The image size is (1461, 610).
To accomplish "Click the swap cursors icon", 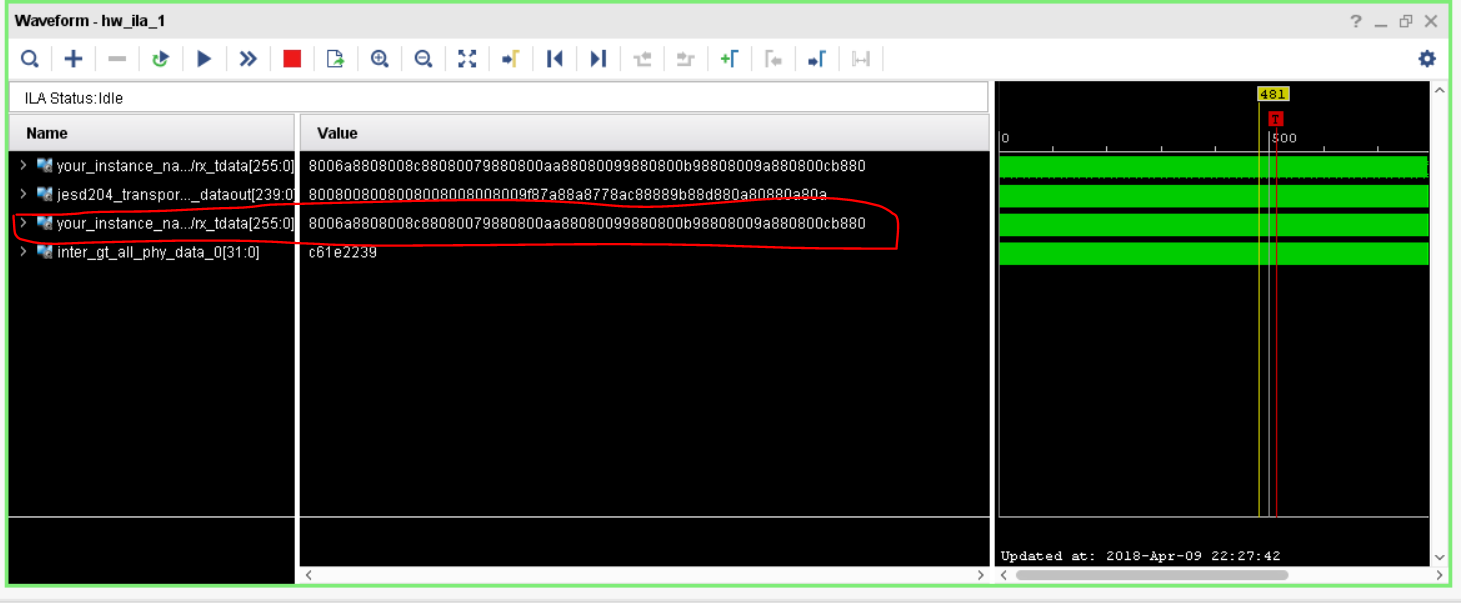I will pos(860,59).
